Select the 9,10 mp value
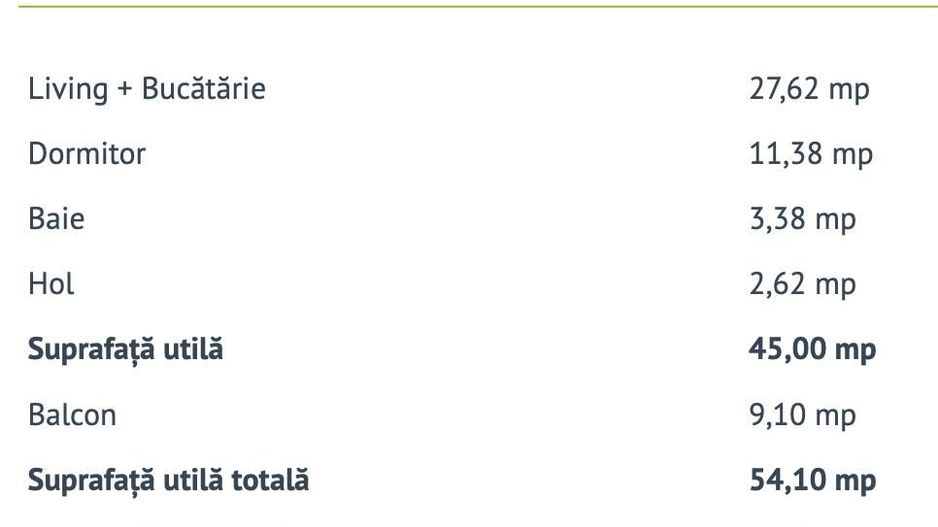Screen dimensions: 938x527 click(803, 415)
